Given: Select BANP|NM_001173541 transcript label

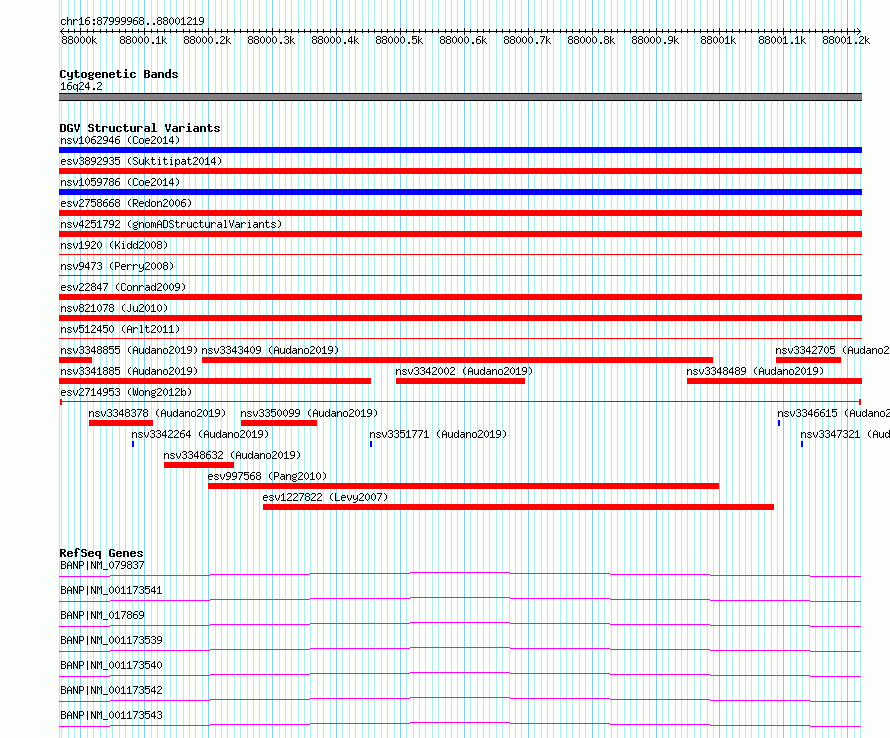Looking at the screenshot, I should coord(111,590).
